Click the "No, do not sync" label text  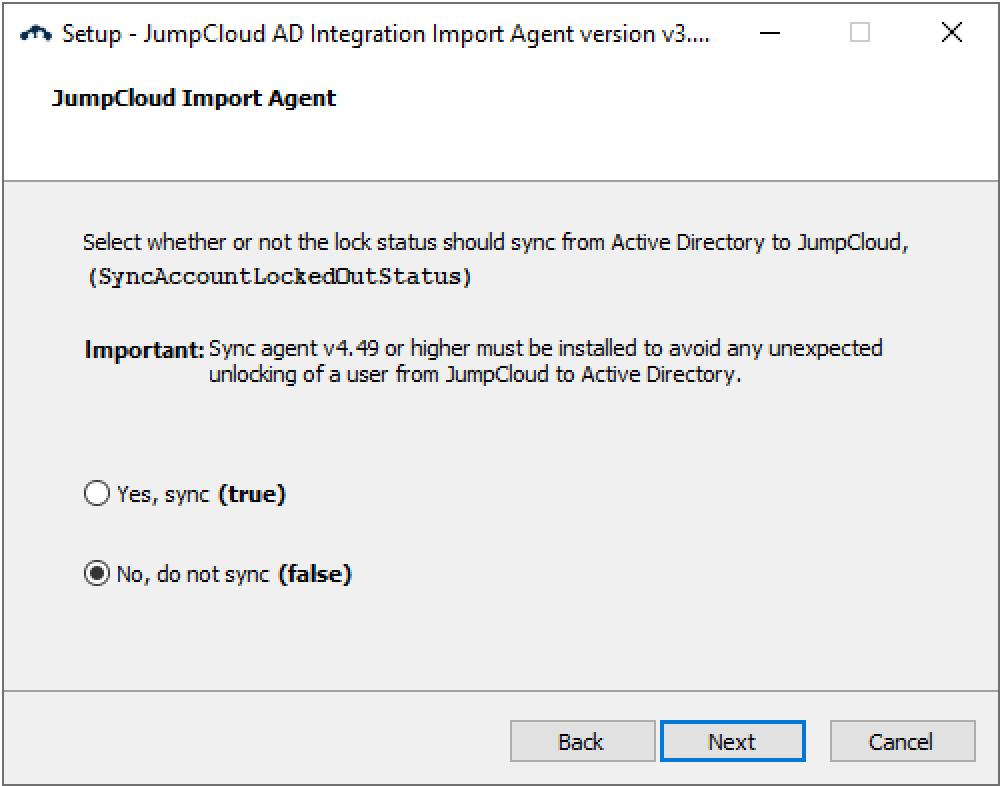click(193, 574)
